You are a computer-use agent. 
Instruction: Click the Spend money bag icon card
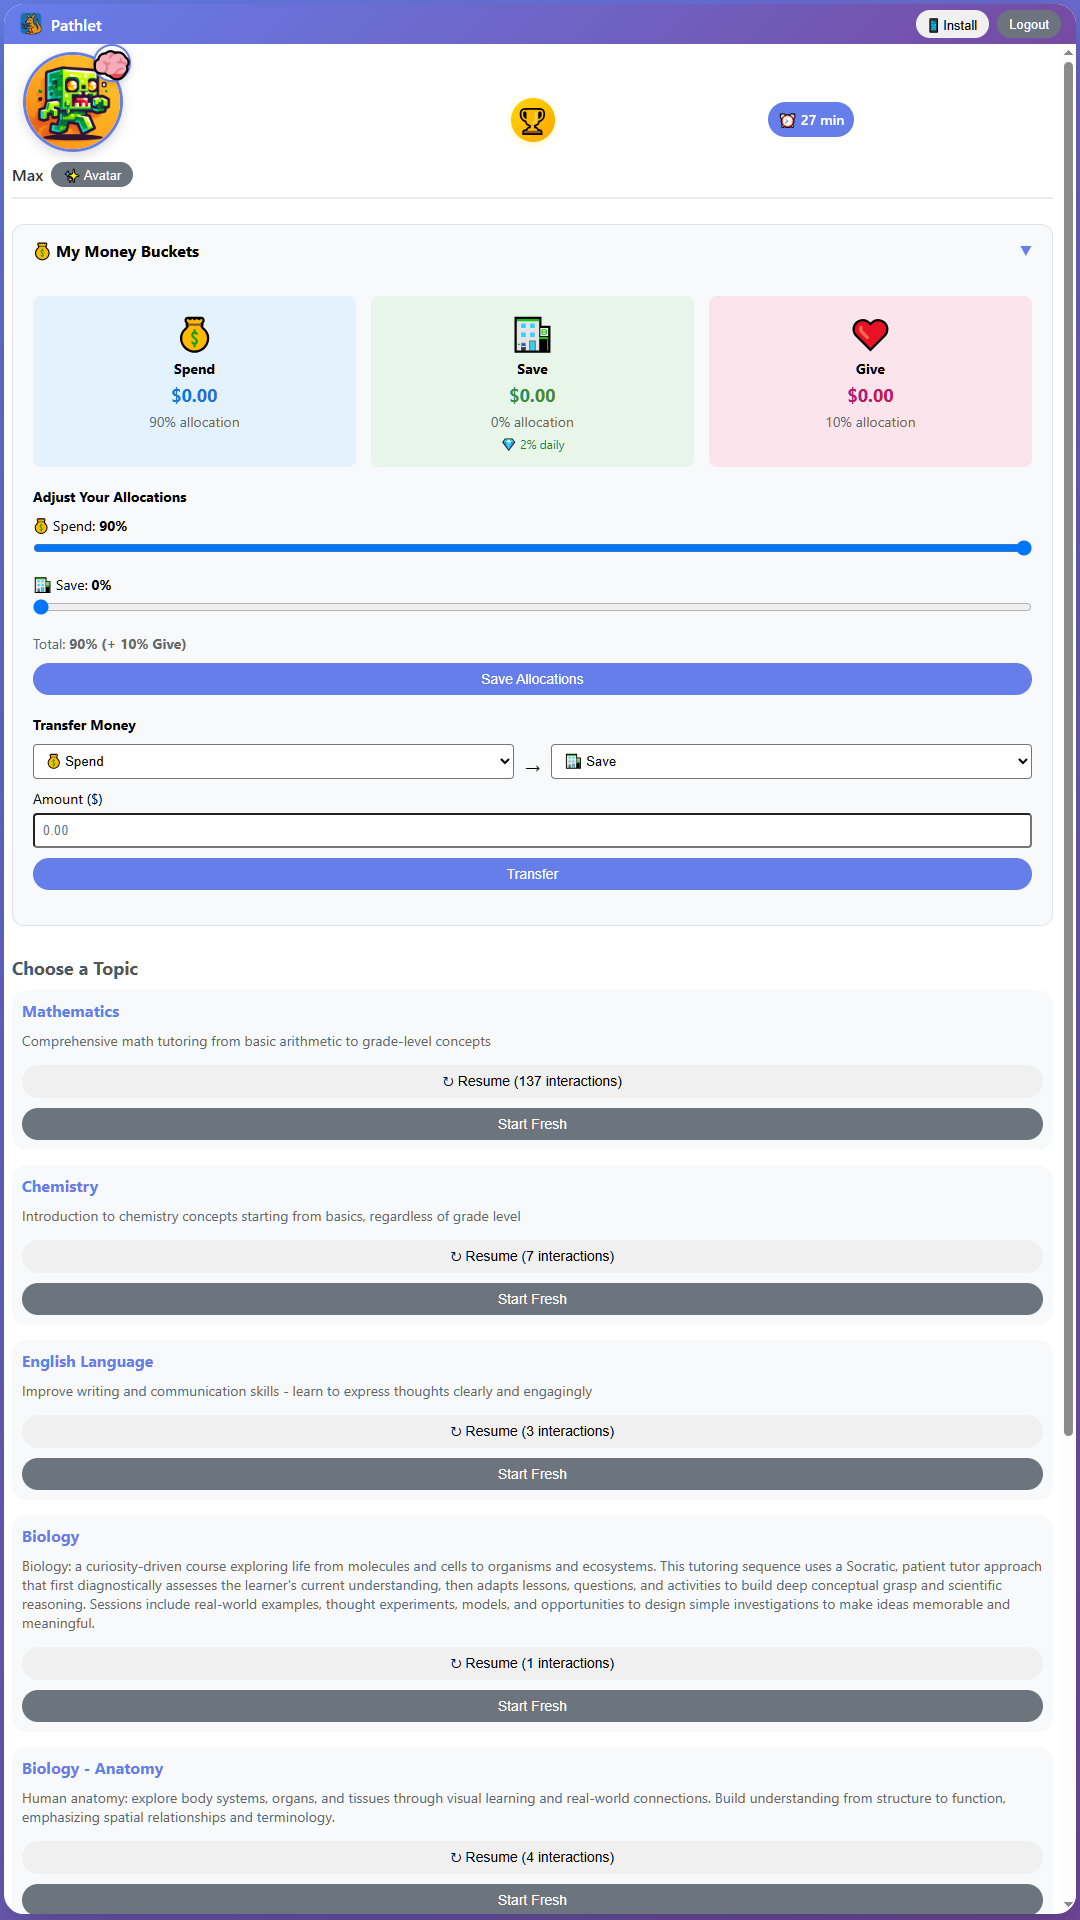(x=194, y=381)
